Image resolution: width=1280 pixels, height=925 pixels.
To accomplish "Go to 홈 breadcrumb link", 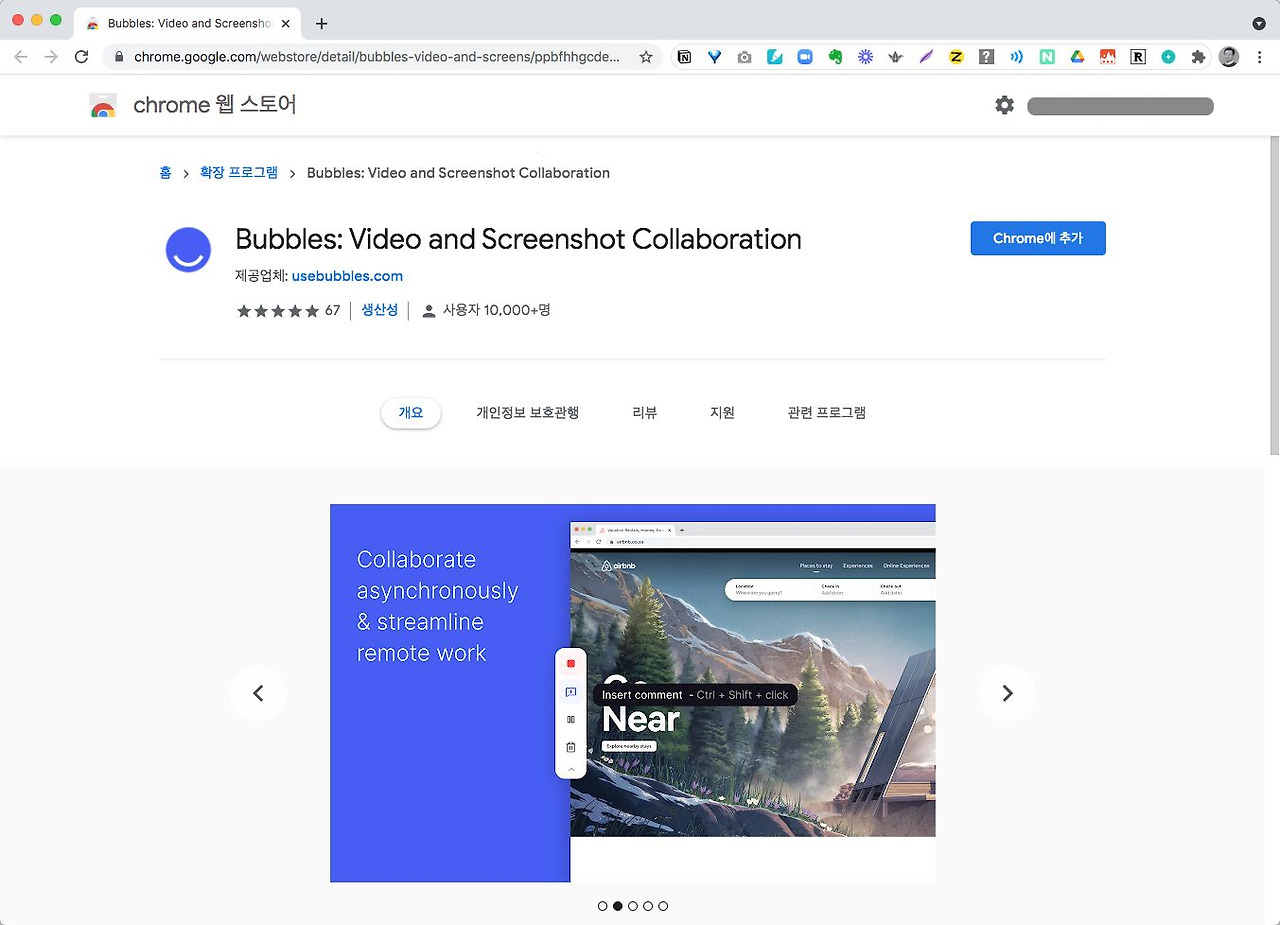I will click(165, 173).
